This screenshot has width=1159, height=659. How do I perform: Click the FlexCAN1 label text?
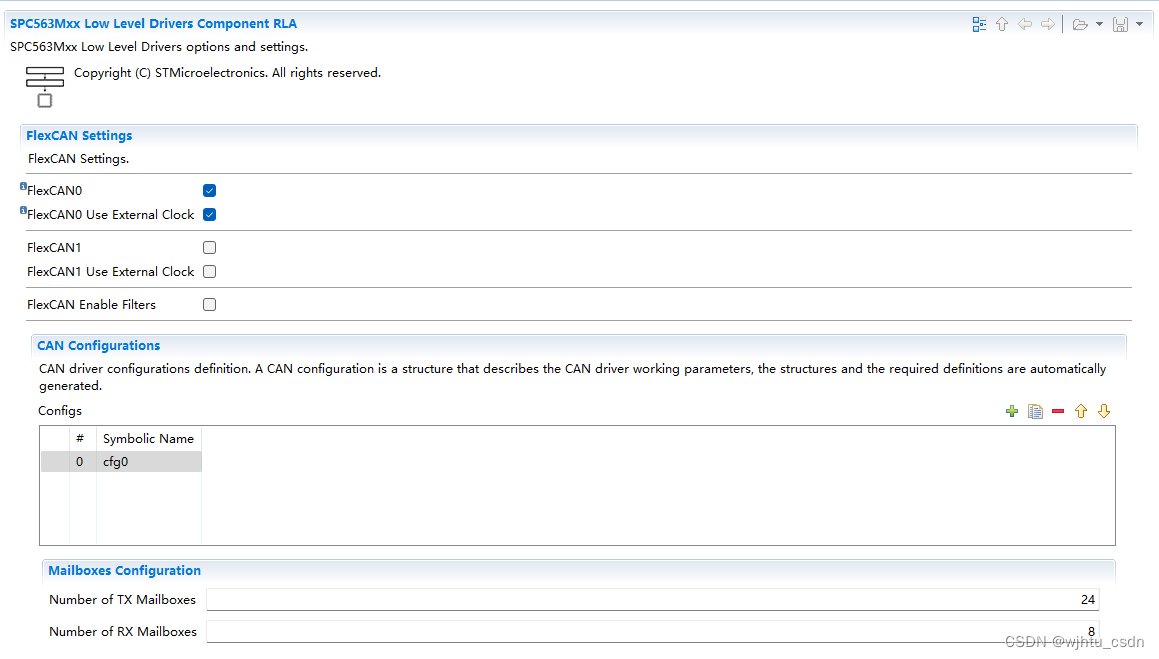click(x=54, y=247)
